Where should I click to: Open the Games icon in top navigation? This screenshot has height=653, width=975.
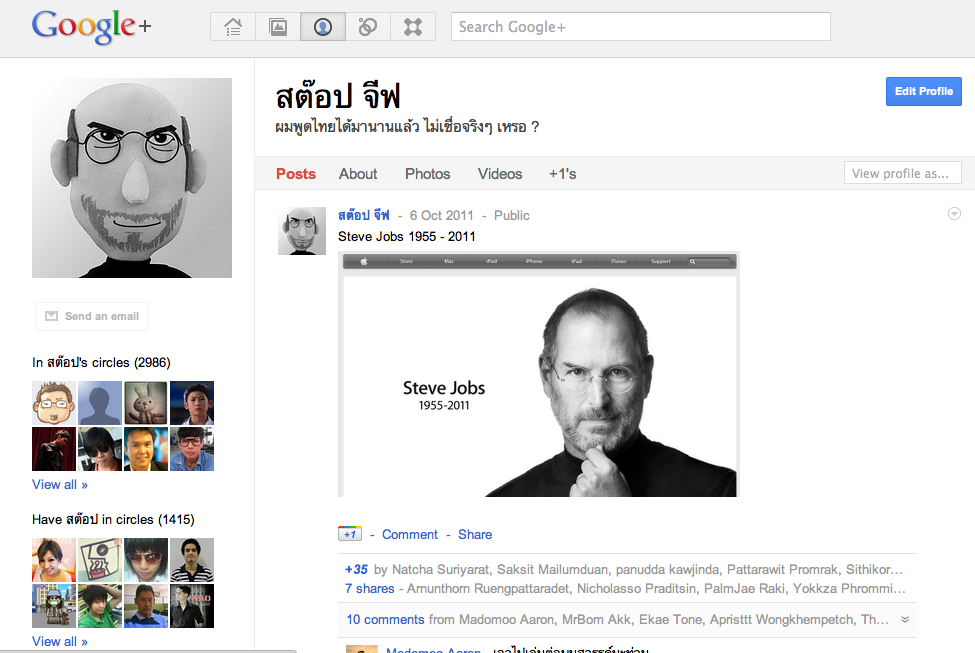[413, 27]
